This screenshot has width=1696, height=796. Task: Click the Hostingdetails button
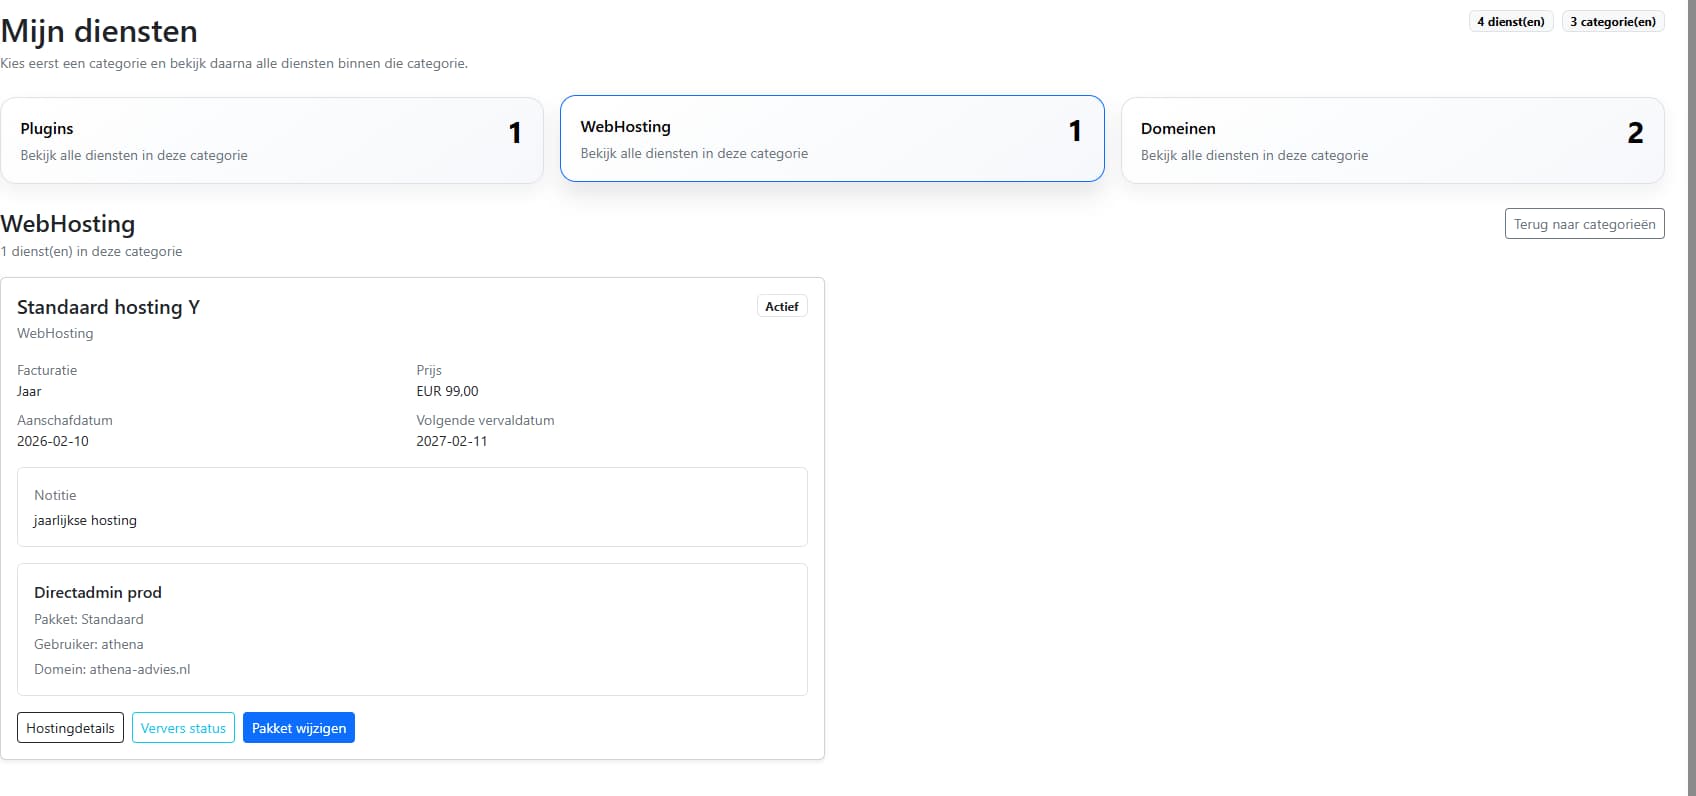pyautogui.click(x=70, y=728)
